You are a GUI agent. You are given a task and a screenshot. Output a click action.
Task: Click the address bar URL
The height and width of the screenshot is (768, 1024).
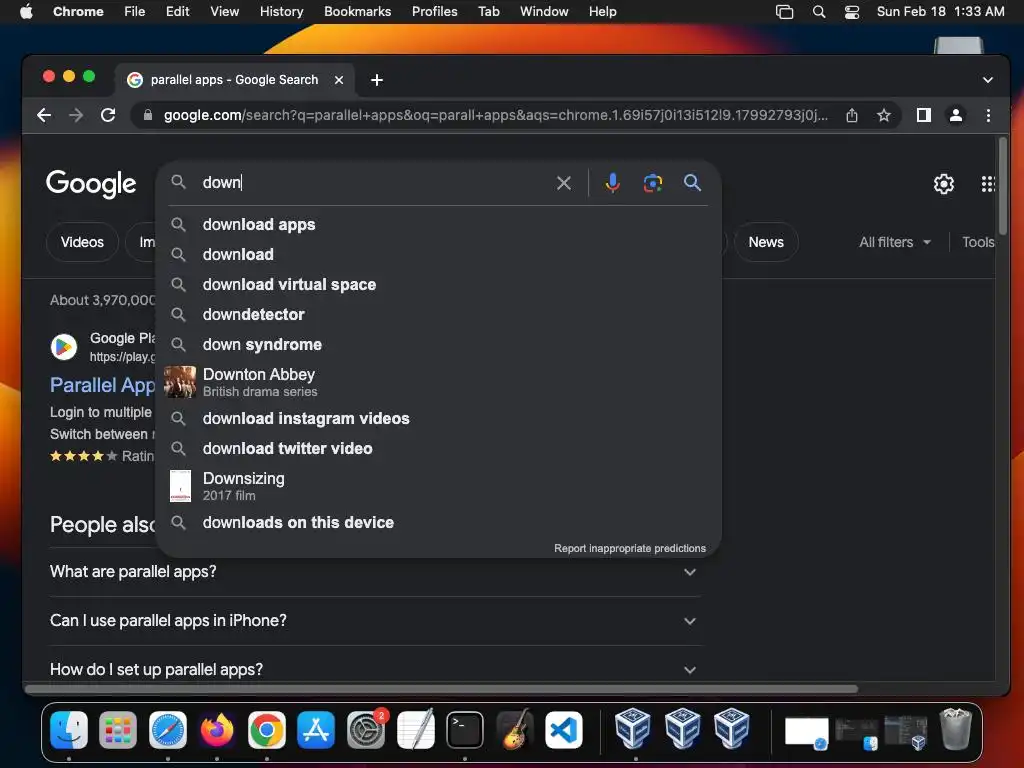(x=495, y=116)
